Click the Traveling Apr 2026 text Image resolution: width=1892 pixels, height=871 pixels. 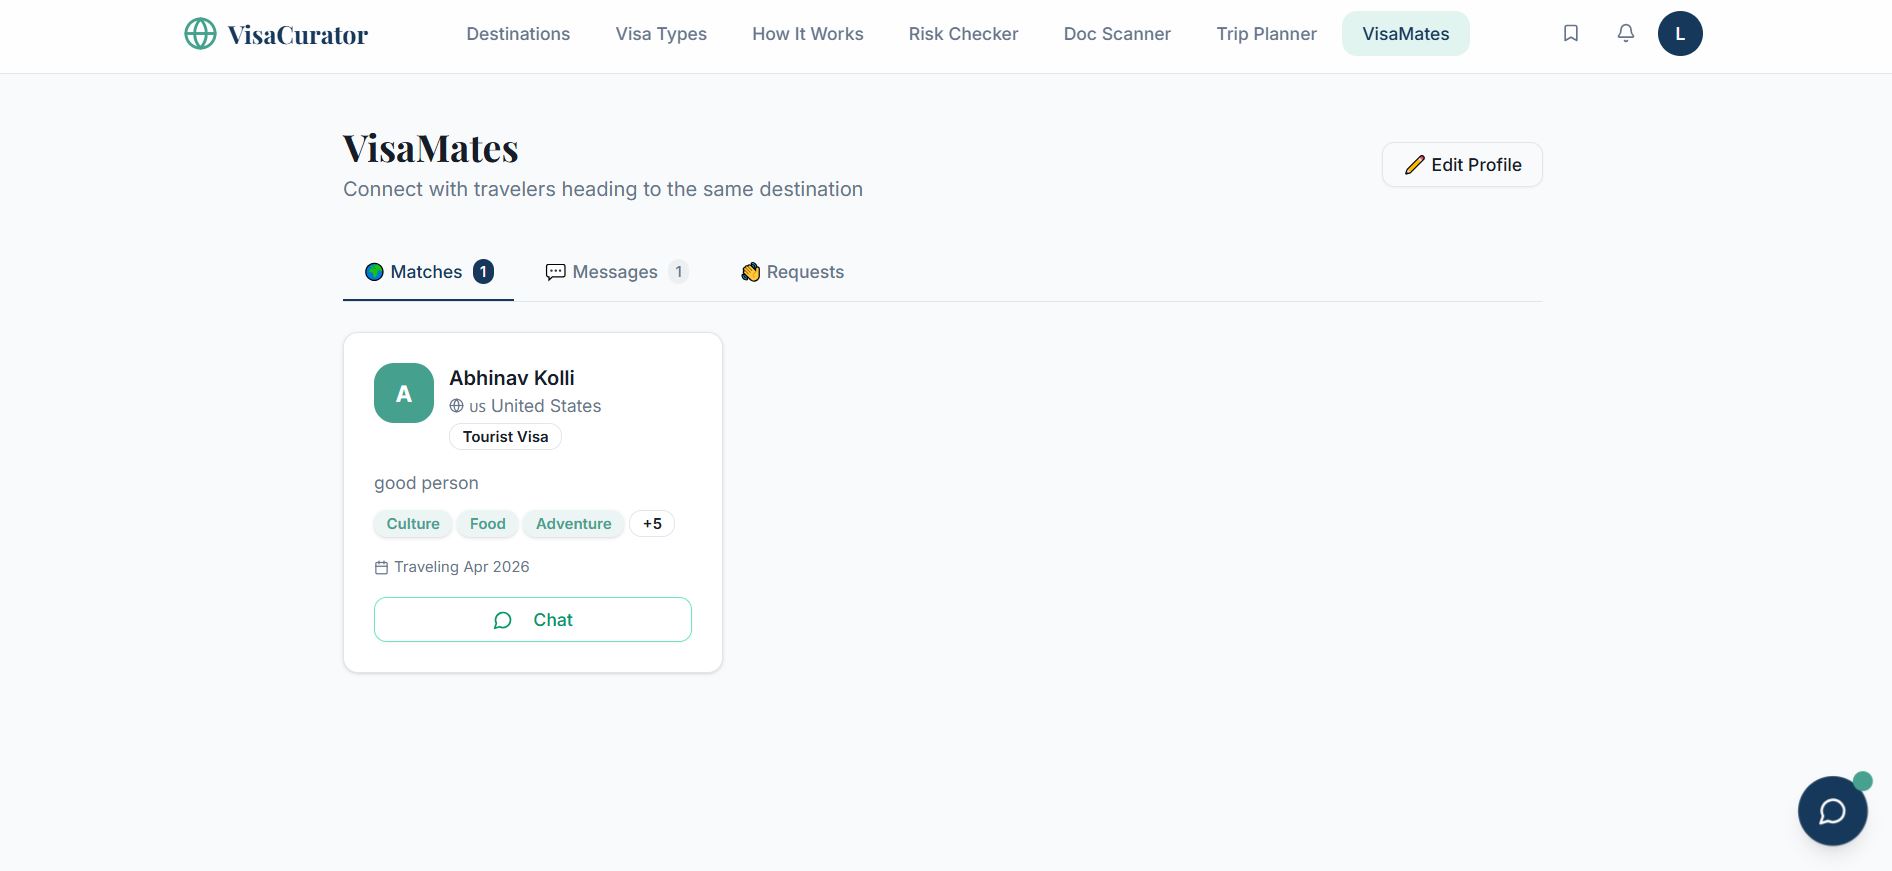pos(462,567)
